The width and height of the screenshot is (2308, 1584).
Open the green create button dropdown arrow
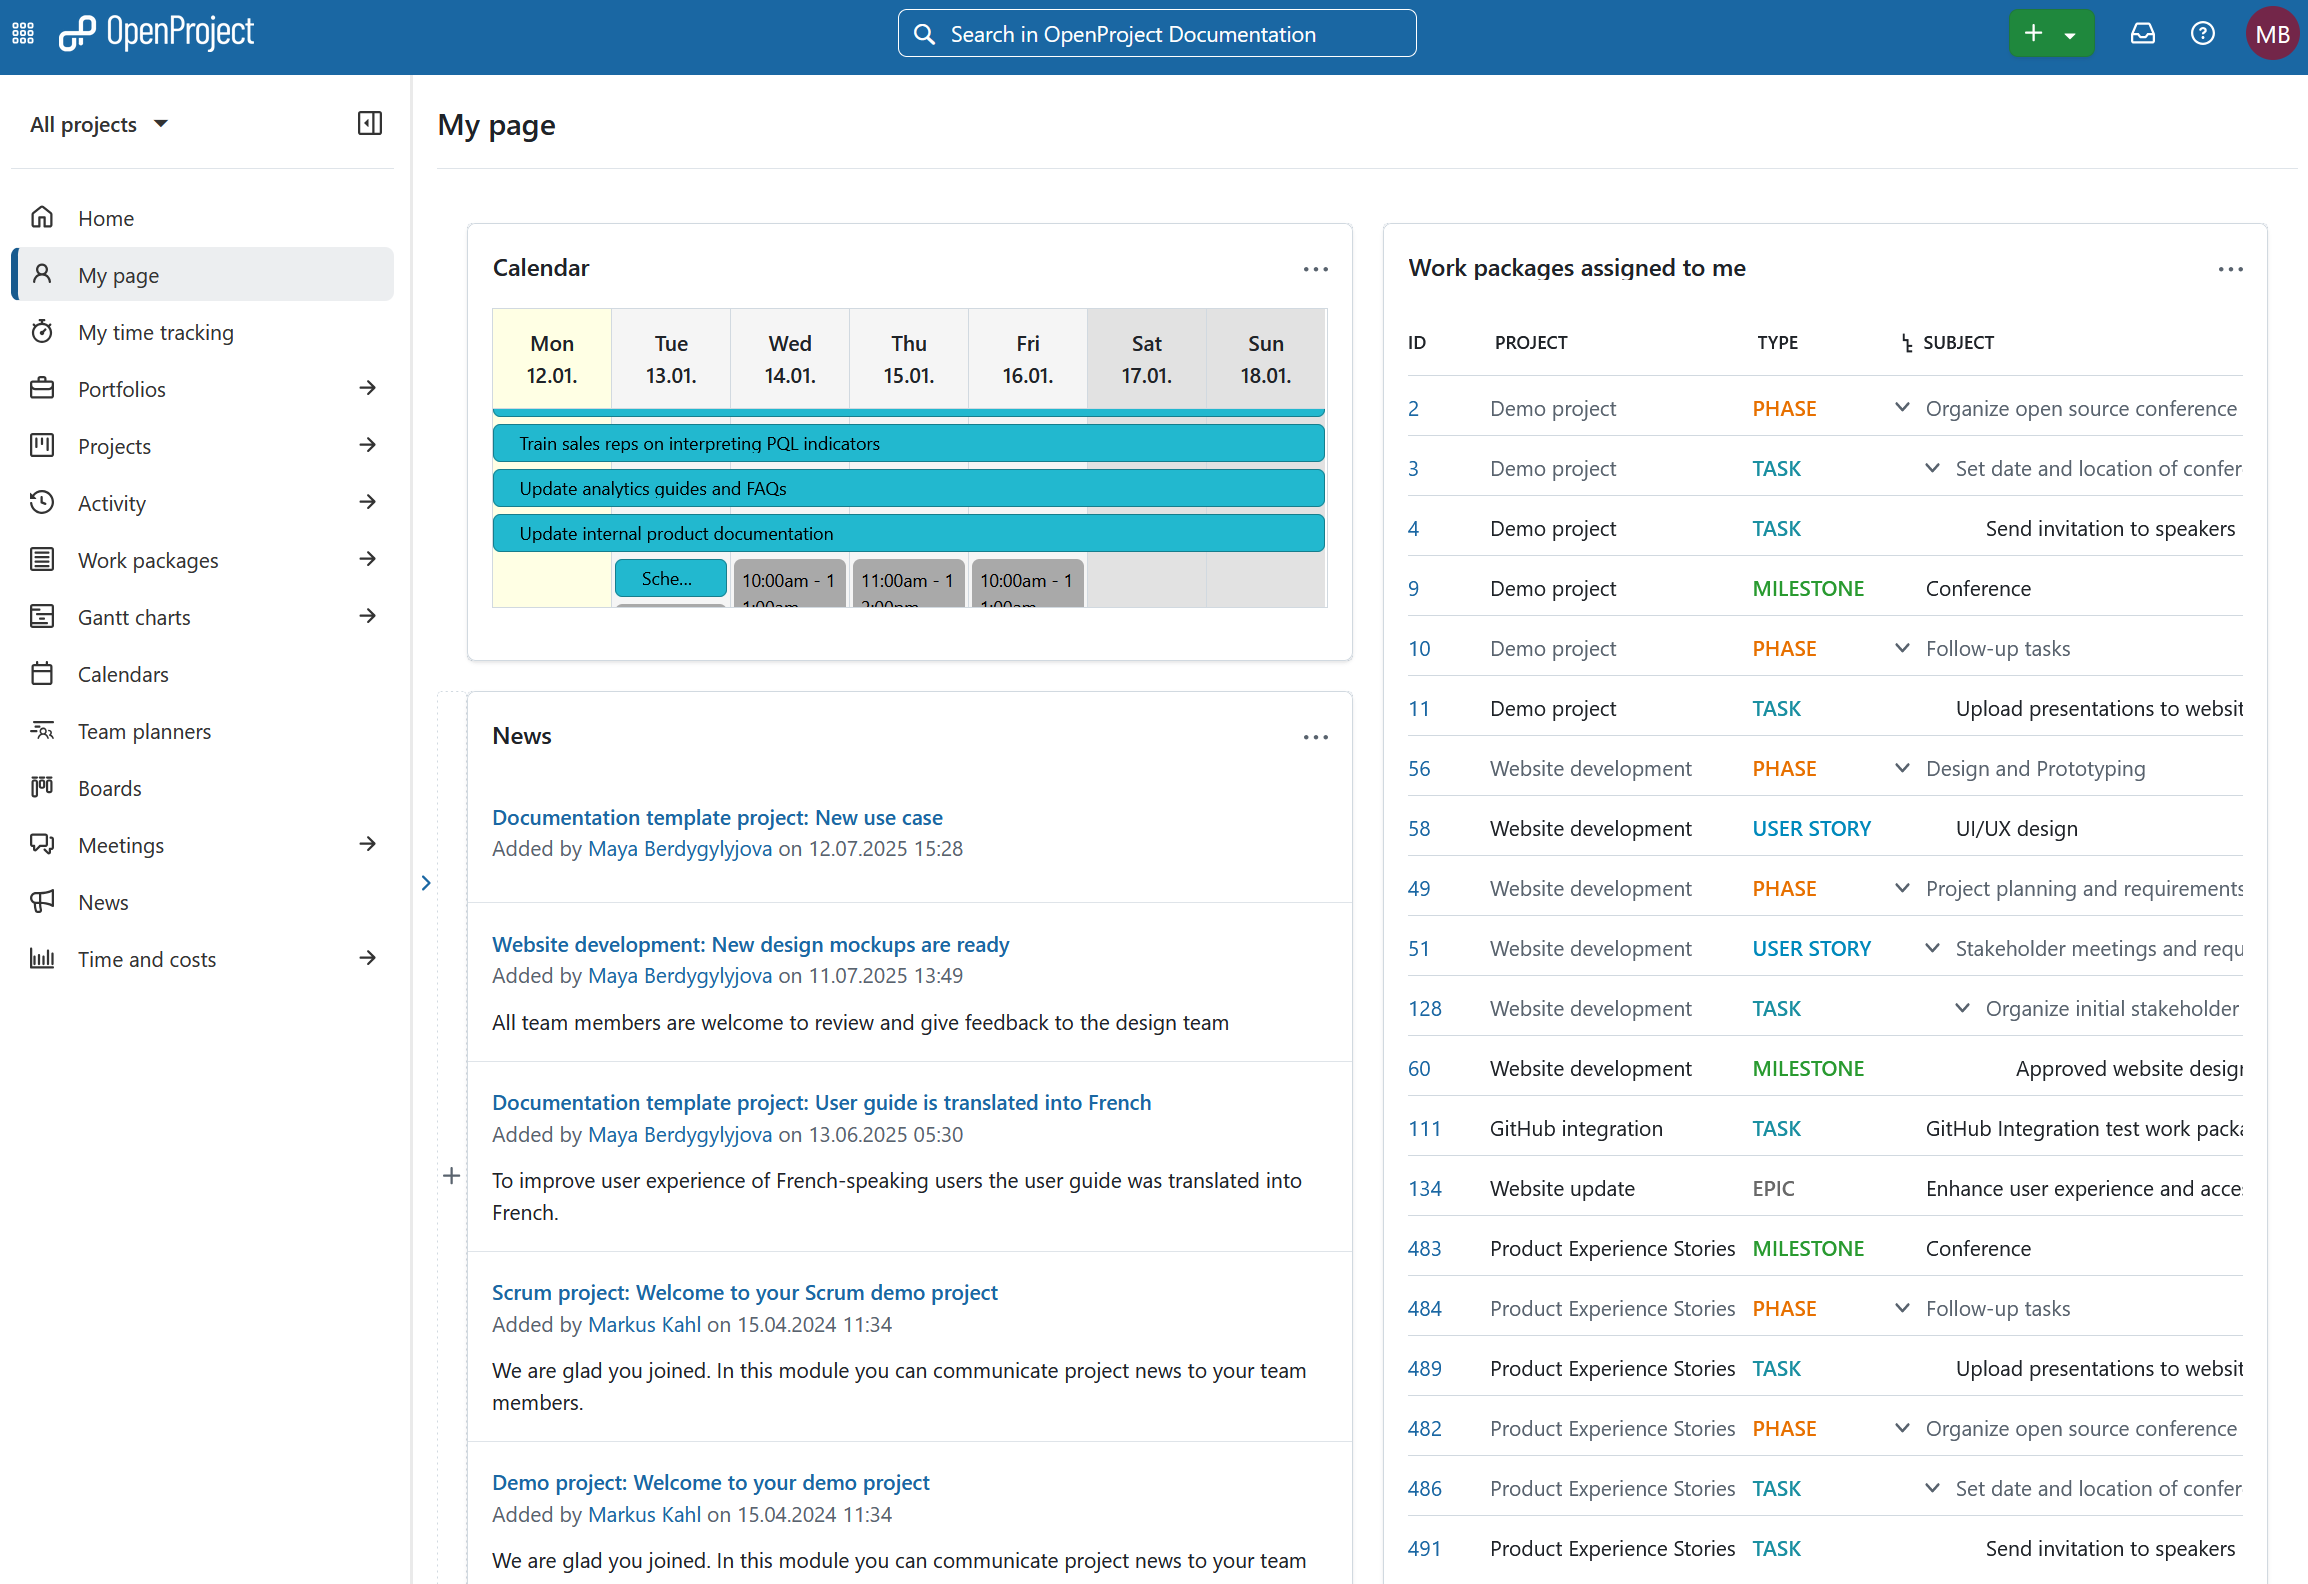coord(2070,33)
